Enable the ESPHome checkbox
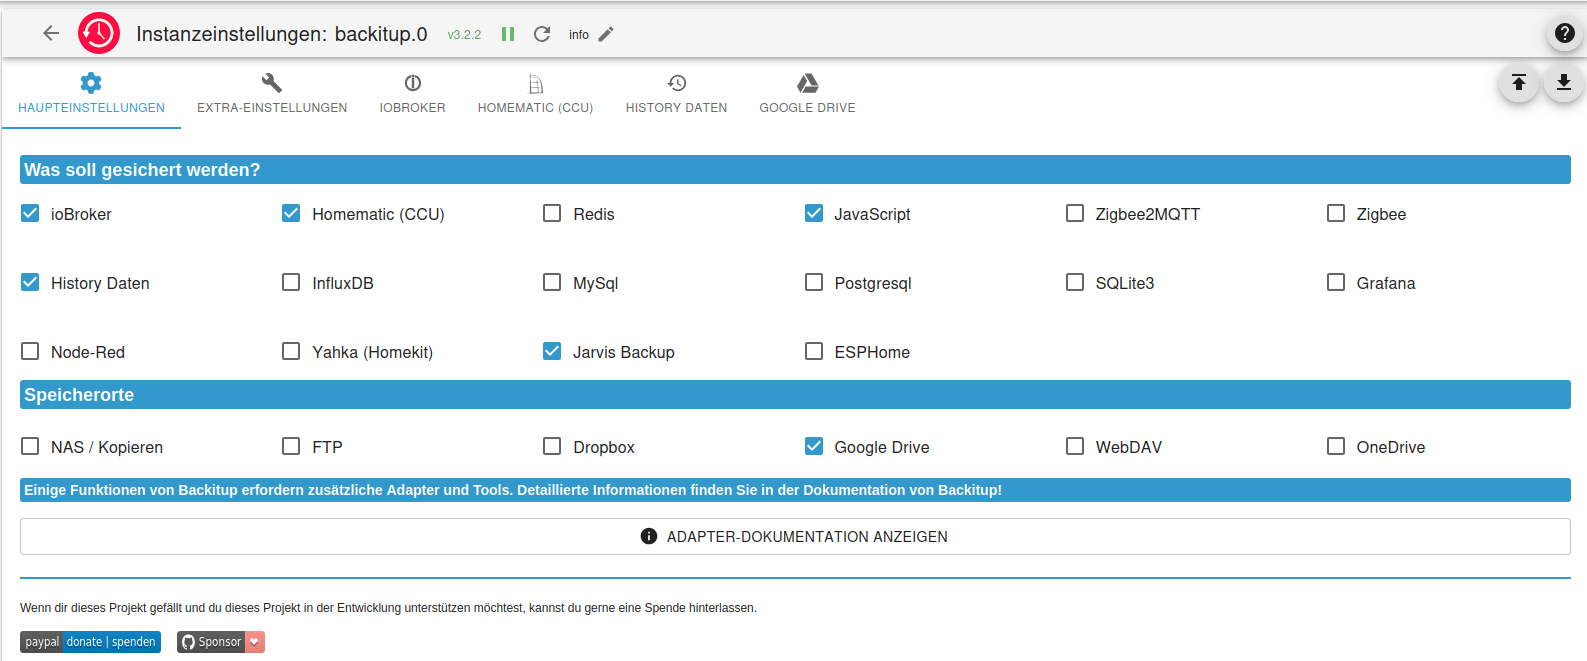The height and width of the screenshot is (661, 1587). [x=814, y=351]
